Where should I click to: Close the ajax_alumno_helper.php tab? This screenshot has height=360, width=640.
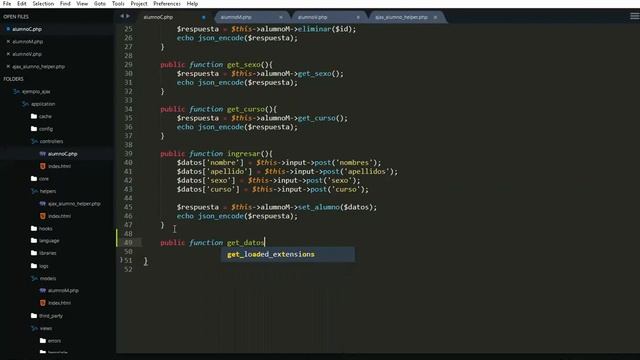(435, 17)
